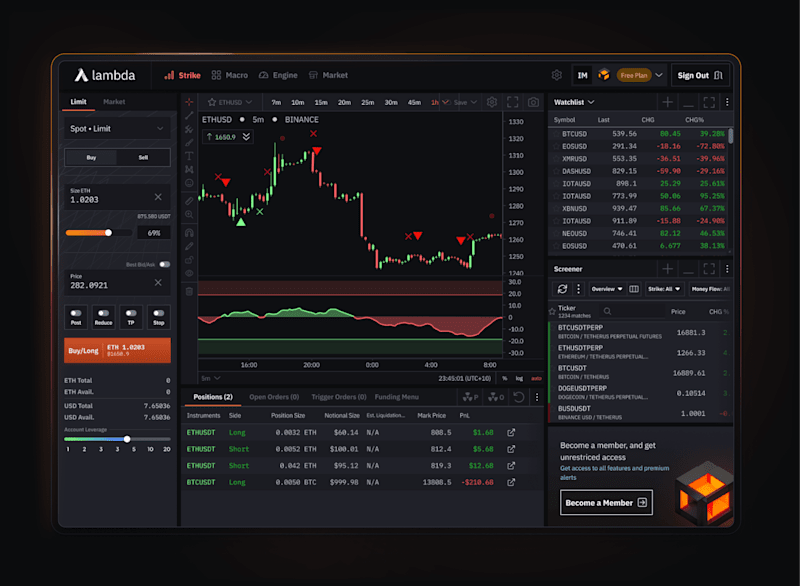
Task: Click the Screener ticker search field
Action: point(633,311)
